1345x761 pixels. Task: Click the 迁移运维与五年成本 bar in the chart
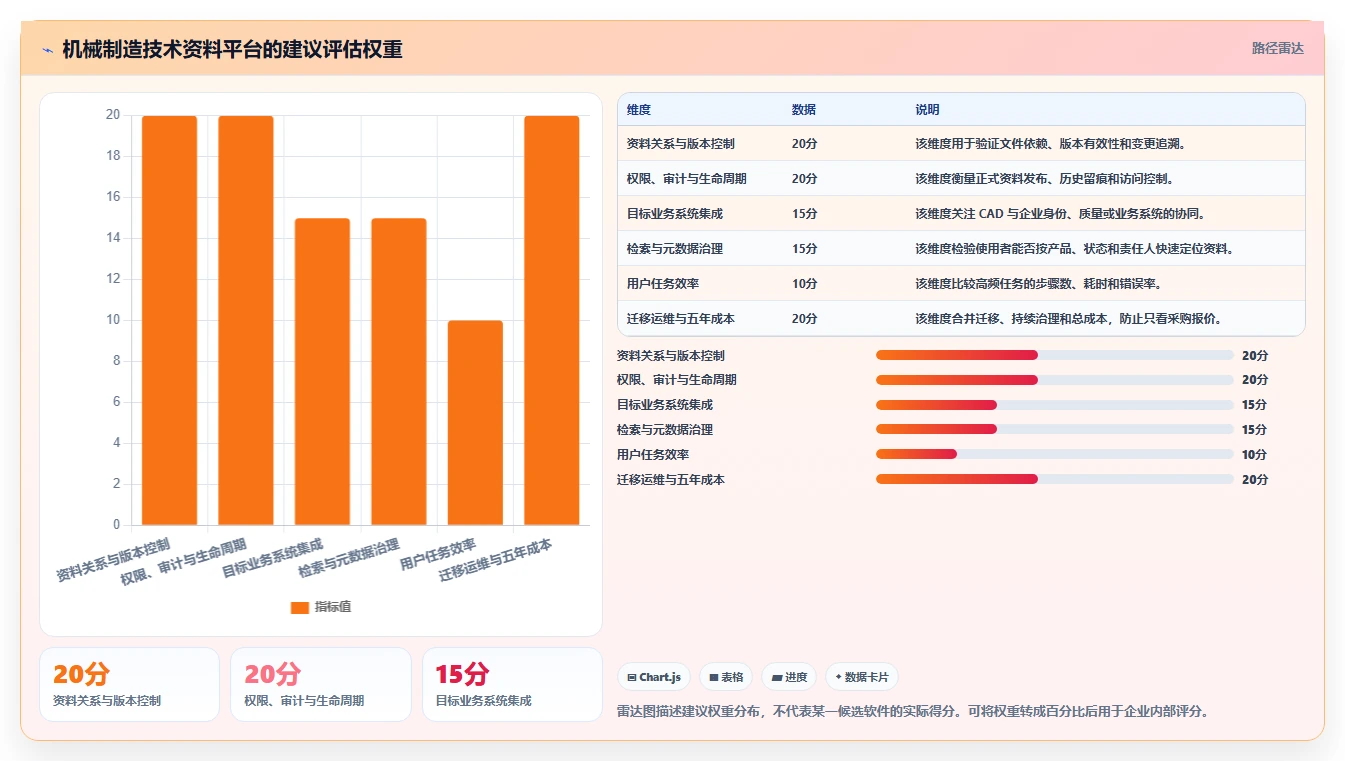(x=552, y=320)
